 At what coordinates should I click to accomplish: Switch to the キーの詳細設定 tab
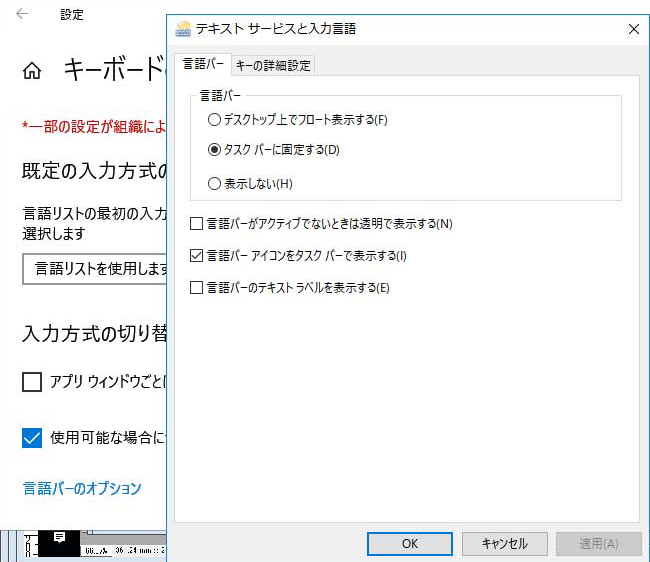(x=273, y=66)
